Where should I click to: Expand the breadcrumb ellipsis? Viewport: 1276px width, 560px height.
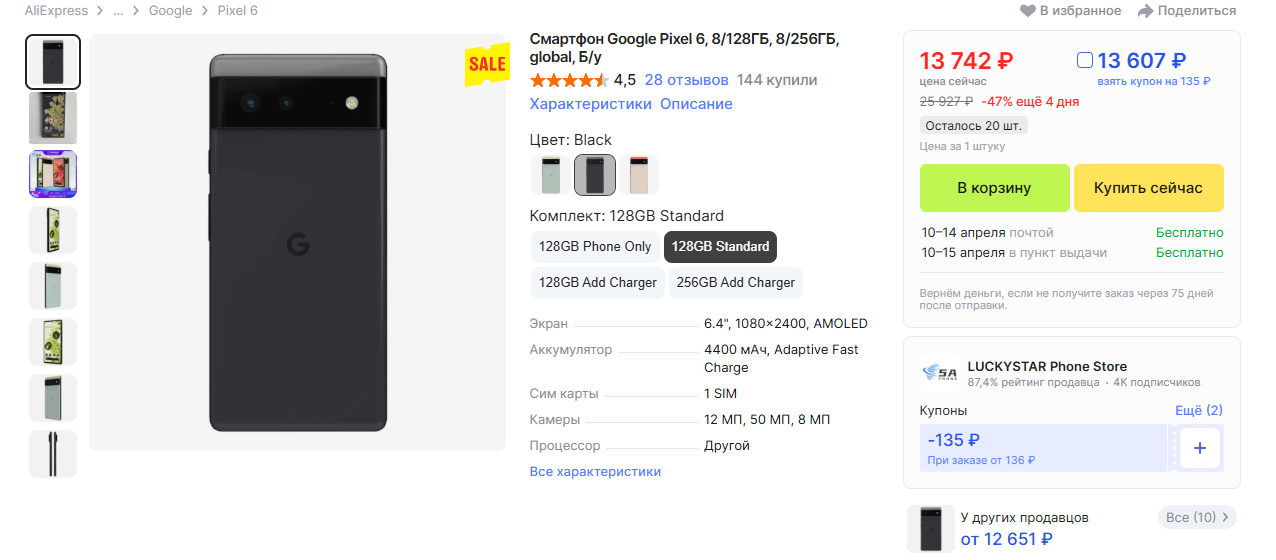(x=118, y=11)
